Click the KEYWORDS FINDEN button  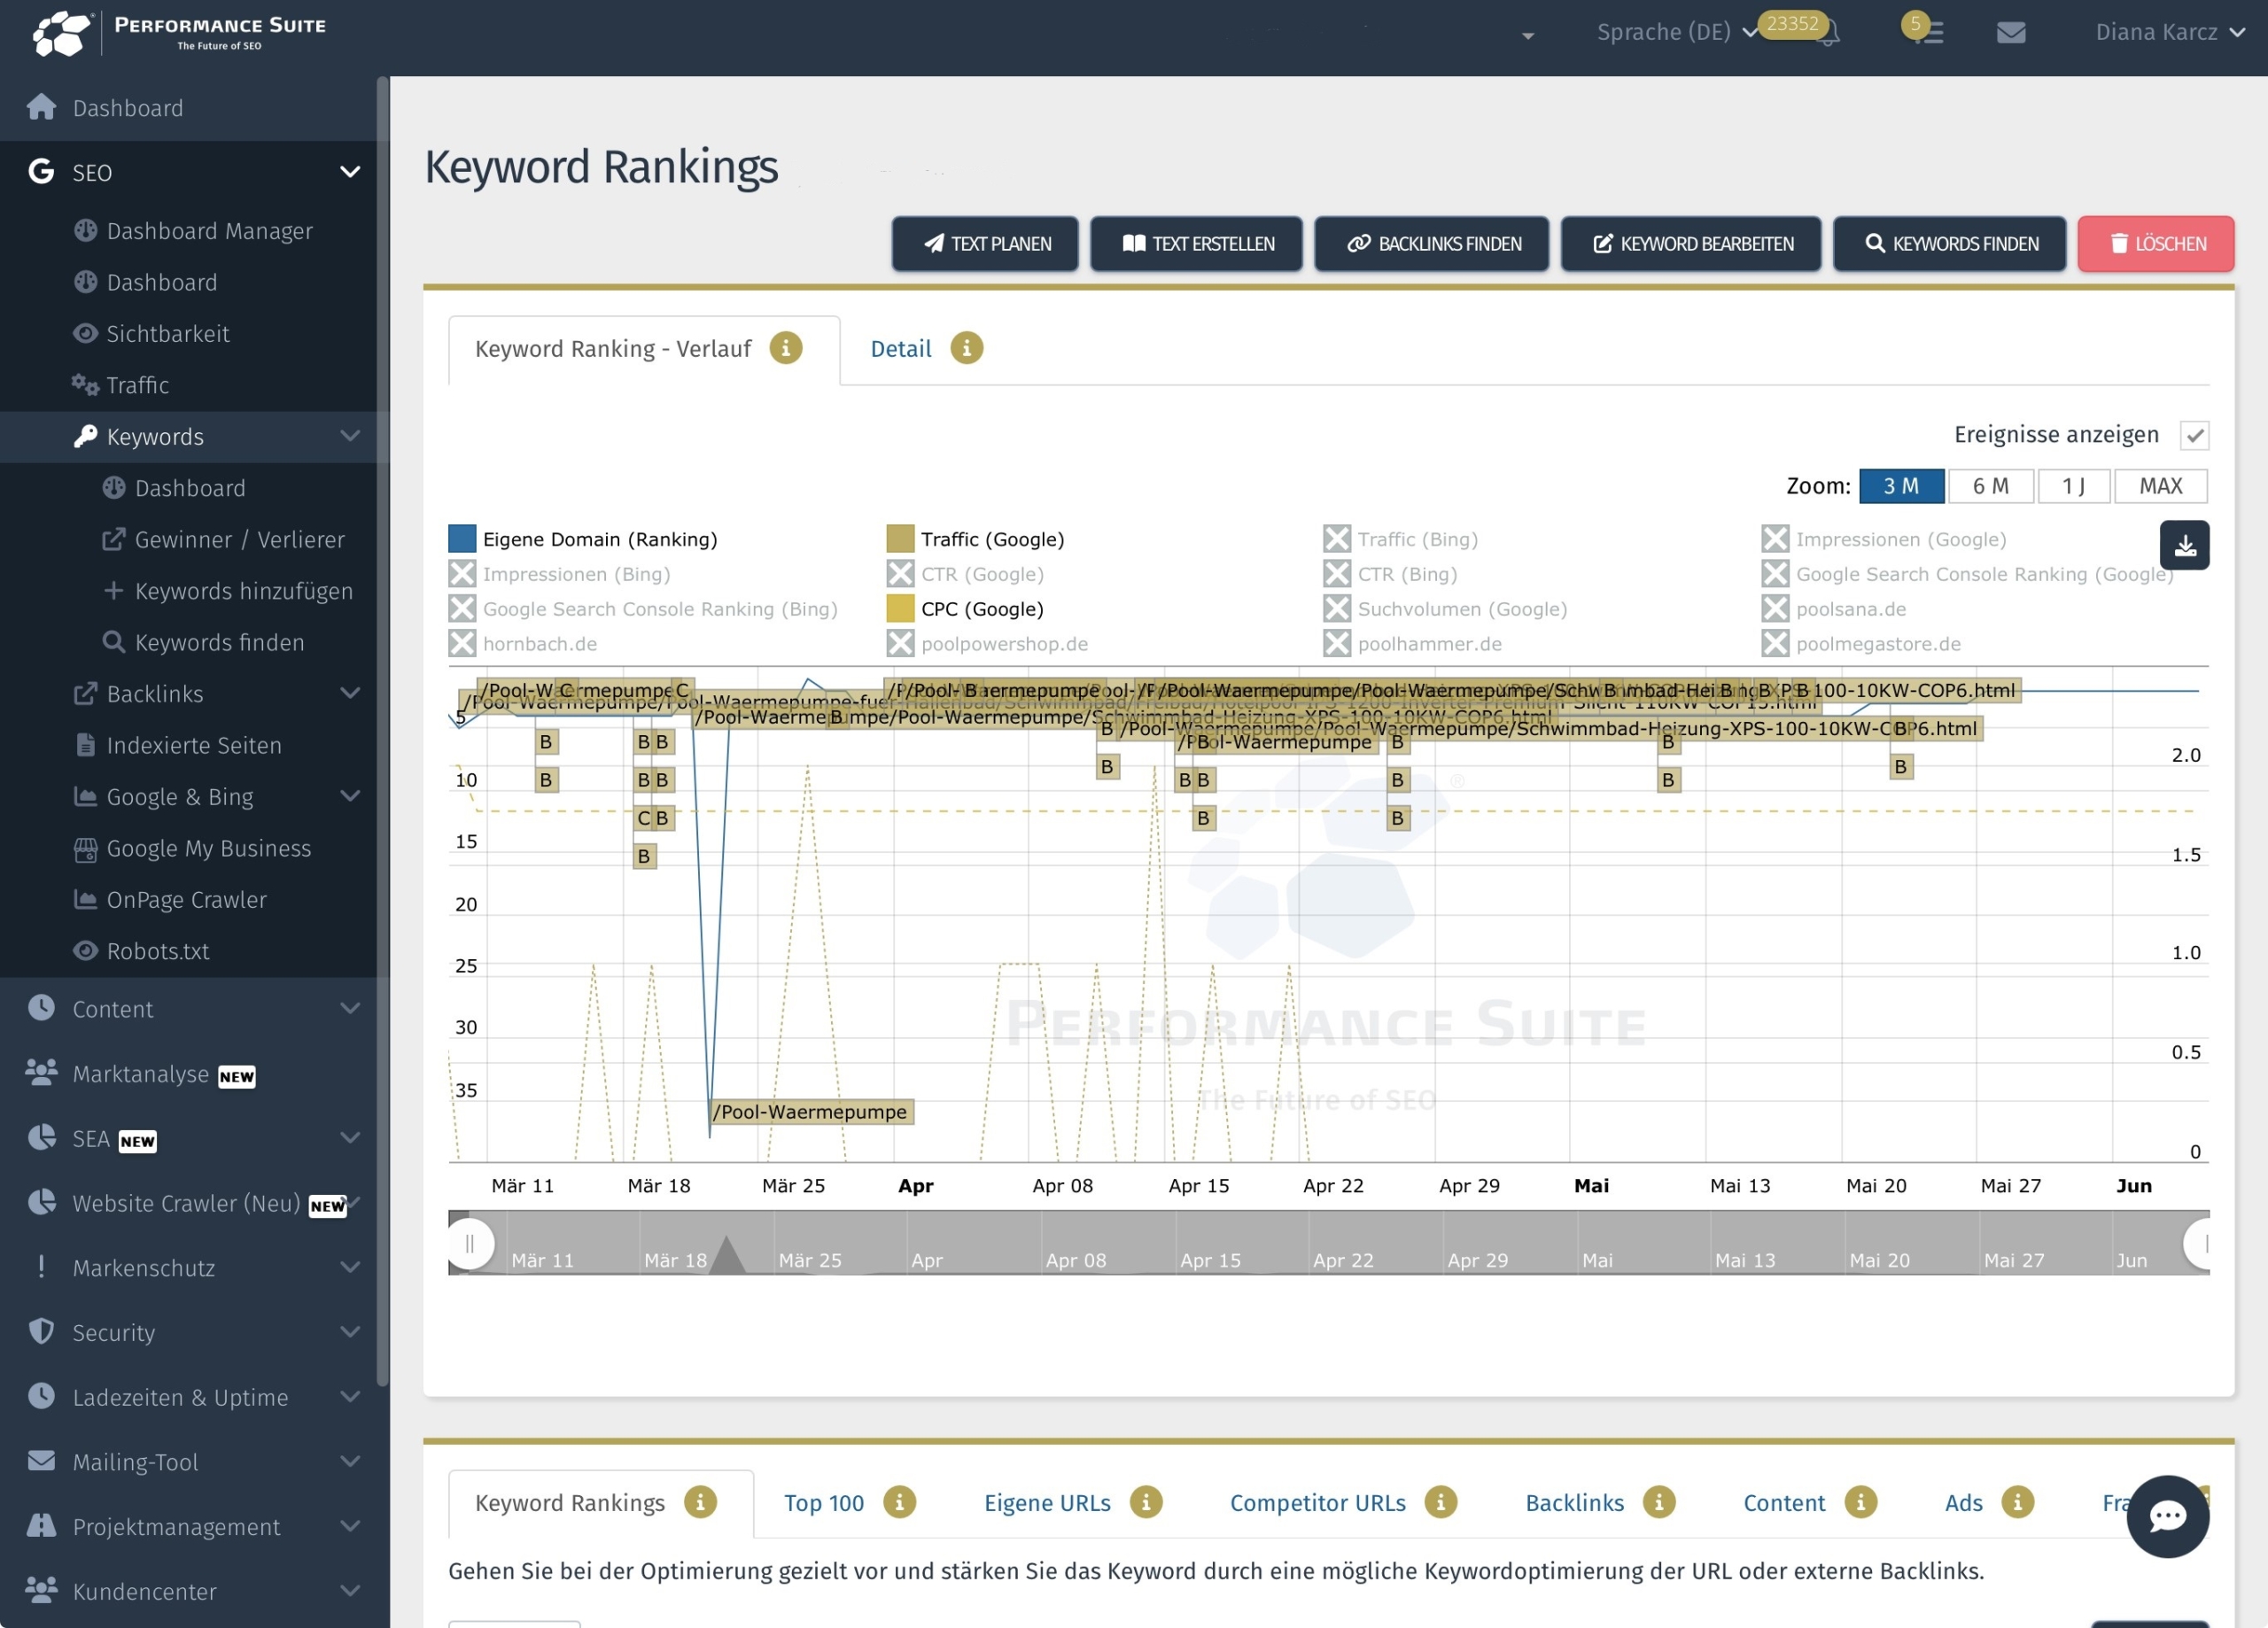pyautogui.click(x=1949, y=244)
